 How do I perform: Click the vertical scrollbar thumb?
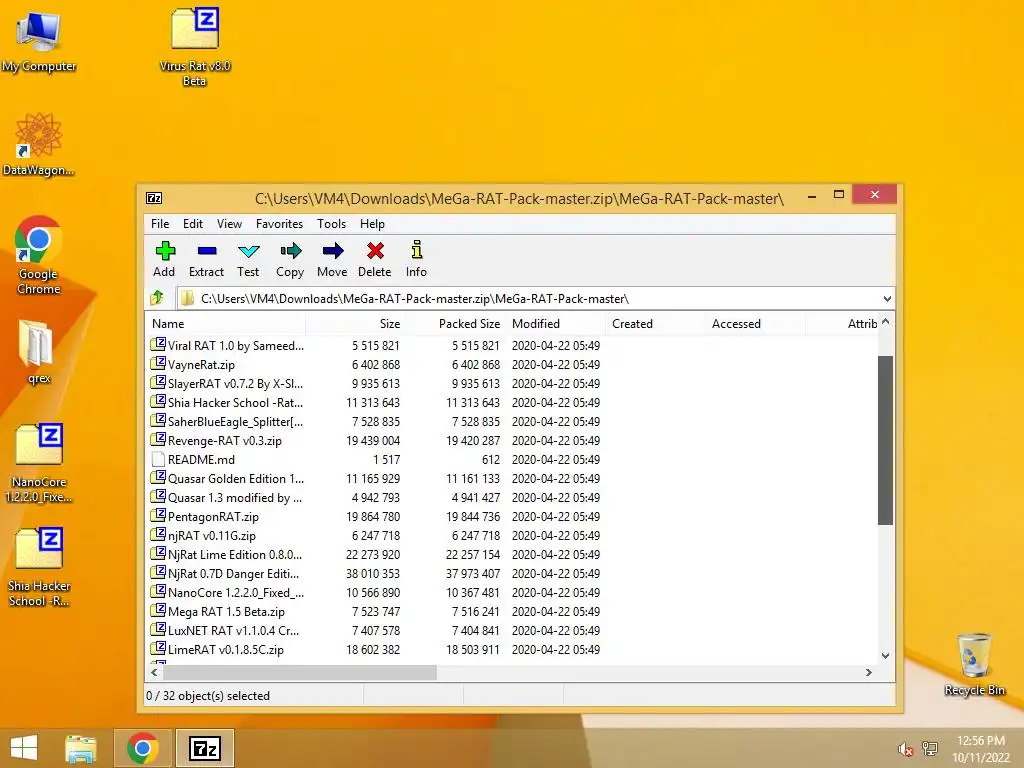886,440
